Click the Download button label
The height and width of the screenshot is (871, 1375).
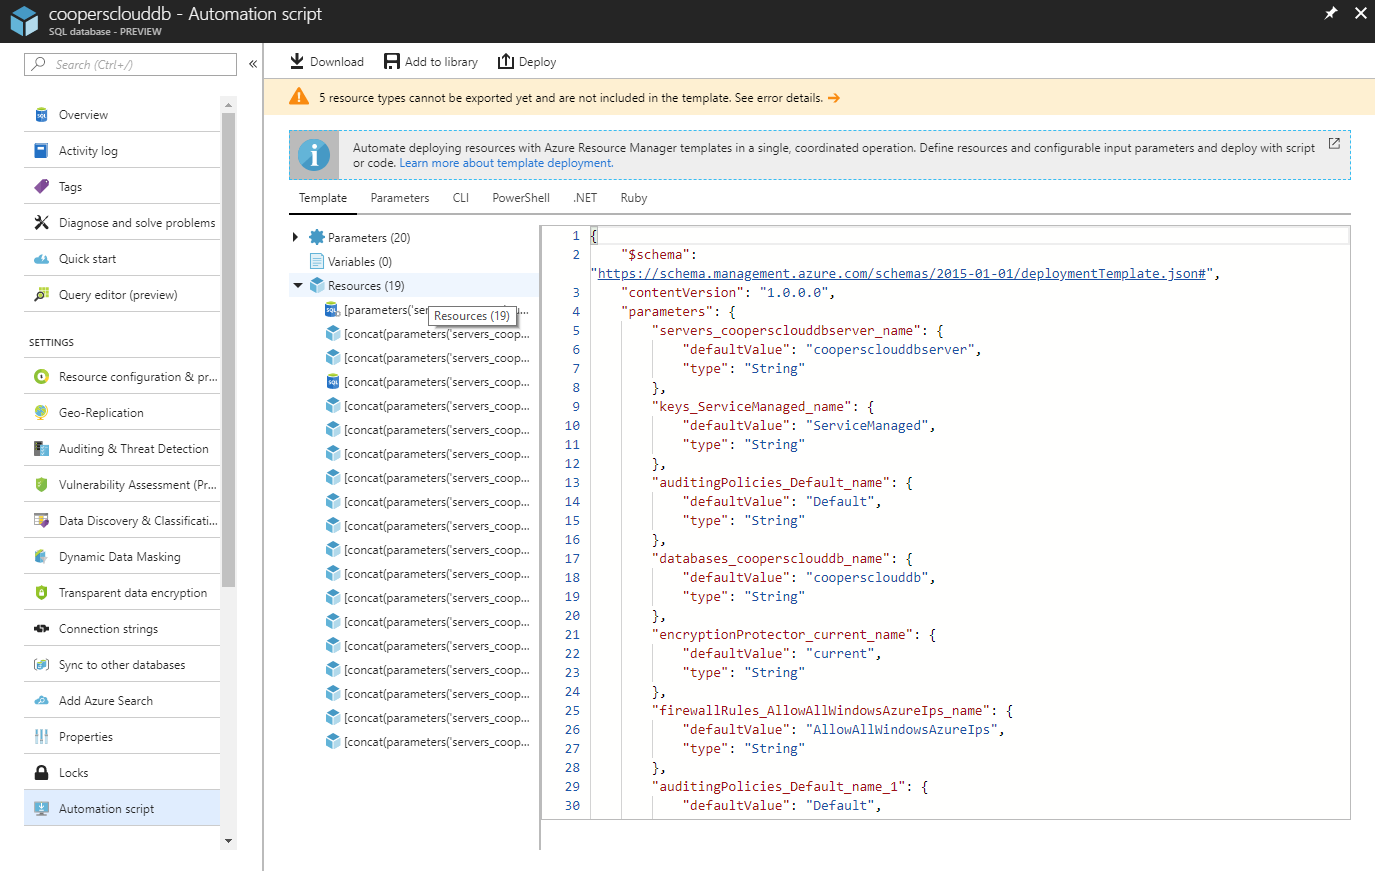tap(337, 62)
